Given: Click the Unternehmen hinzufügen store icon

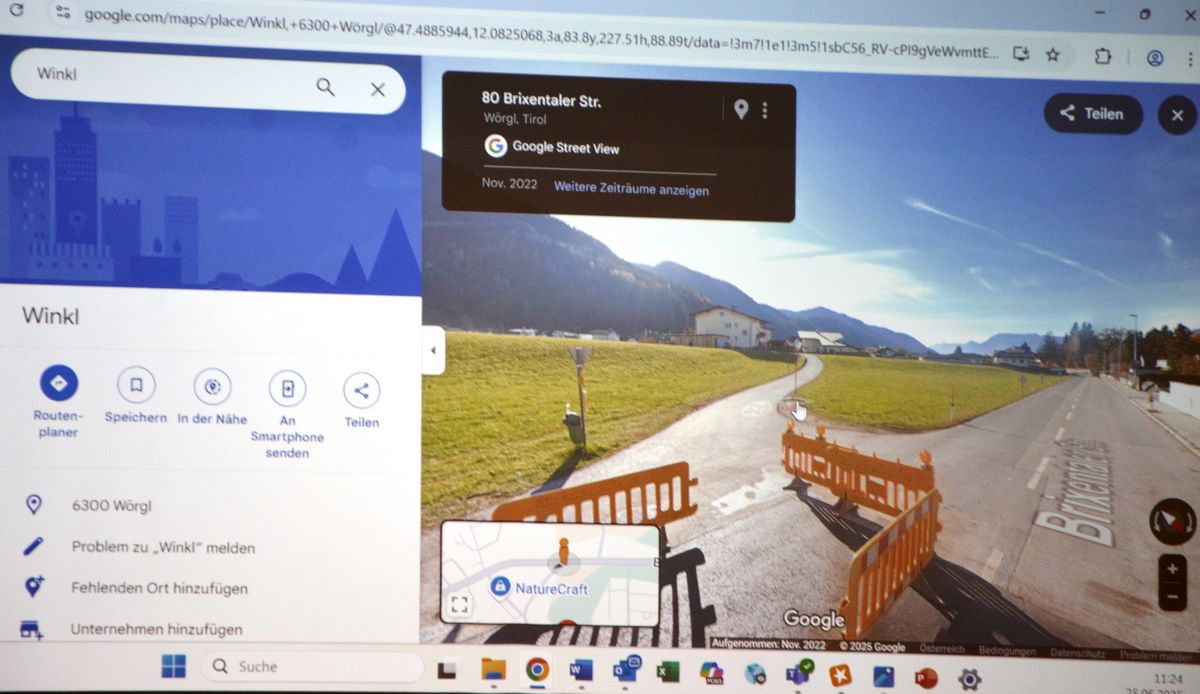Looking at the screenshot, I should (32, 629).
